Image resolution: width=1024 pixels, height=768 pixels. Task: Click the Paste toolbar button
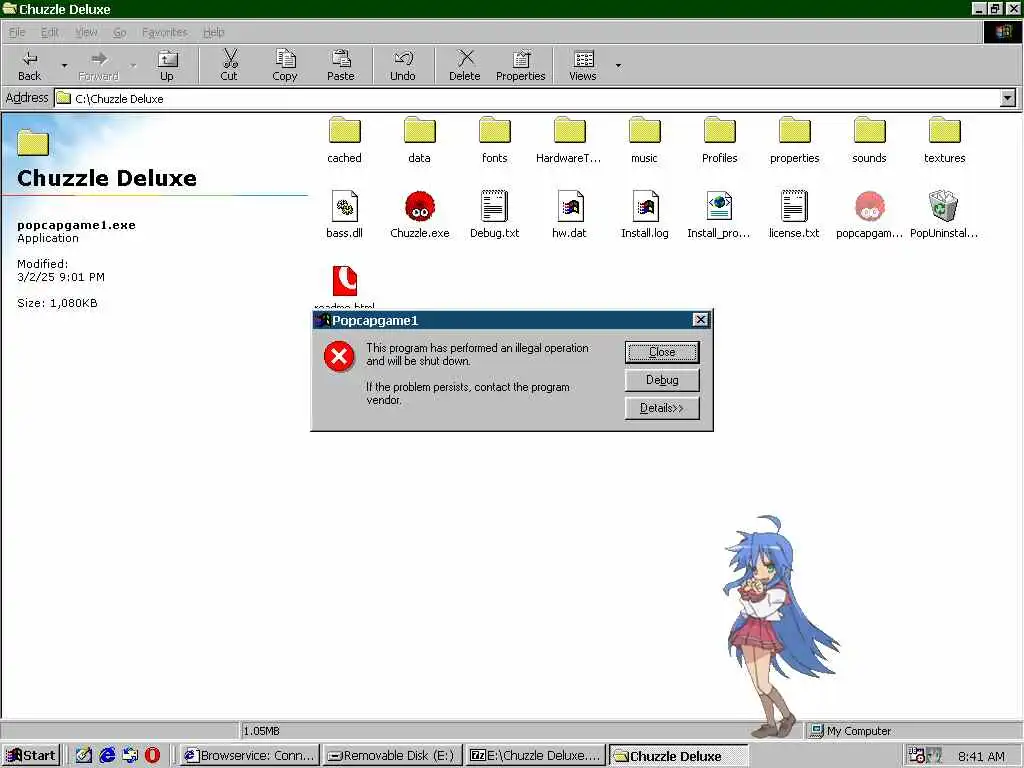(340, 65)
